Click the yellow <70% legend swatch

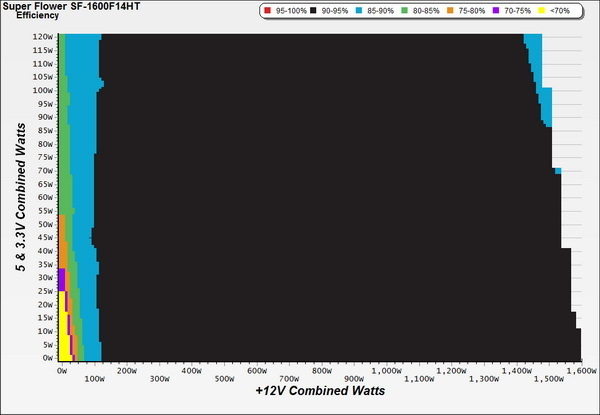[541, 11]
